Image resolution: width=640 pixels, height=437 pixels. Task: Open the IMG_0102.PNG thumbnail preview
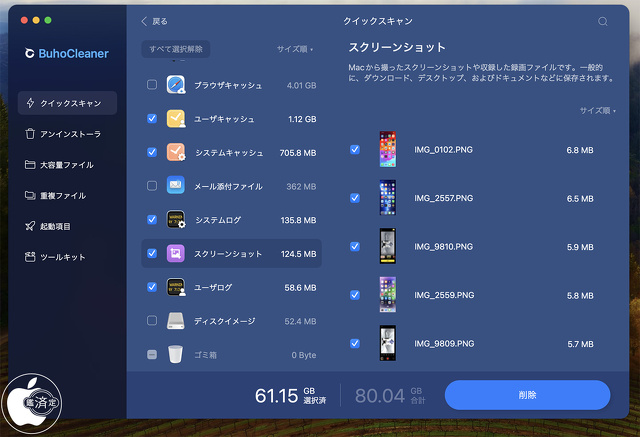pyautogui.click(x=387, y=149)
